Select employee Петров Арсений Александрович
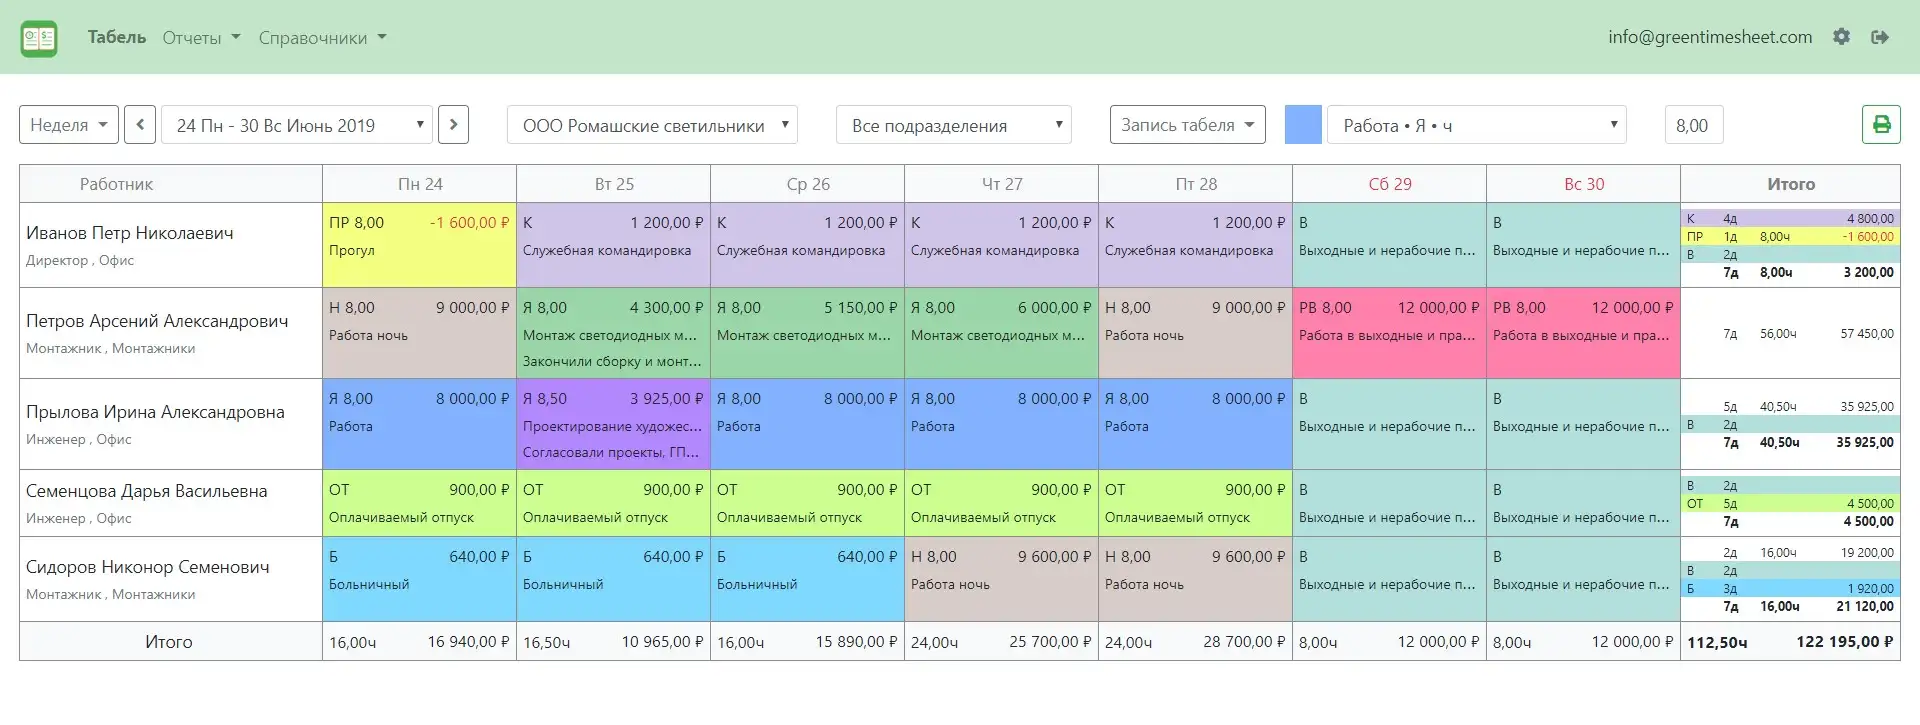The height and width of the screenshot is (725, 1920). tap(157, 321)
